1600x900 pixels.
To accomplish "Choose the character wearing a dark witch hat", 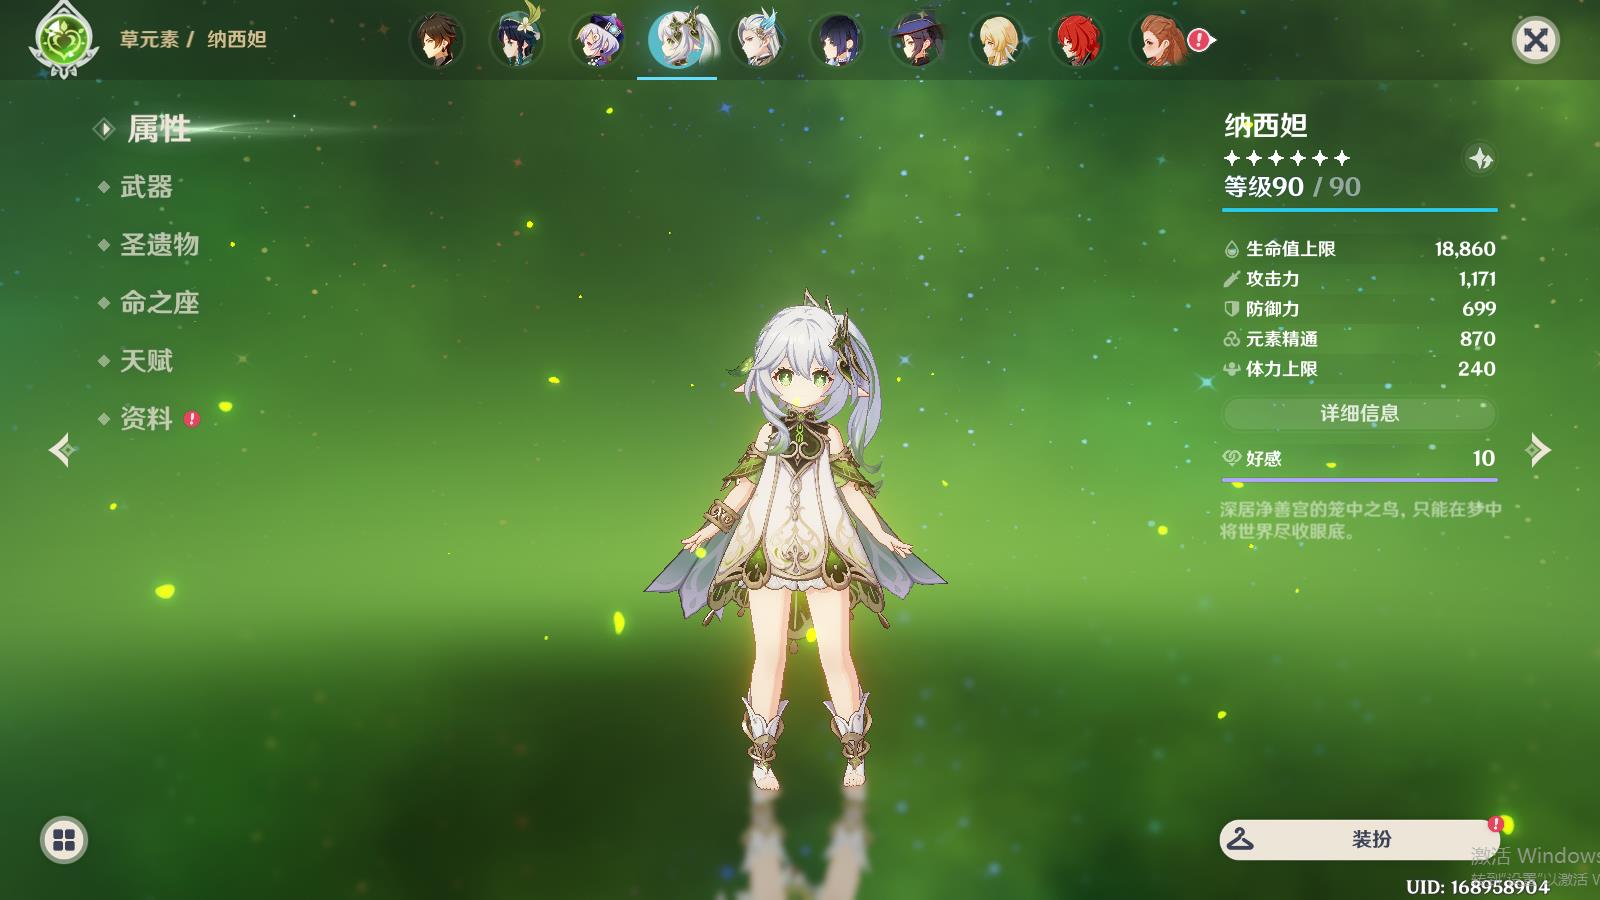I will [x=917, y=40].
